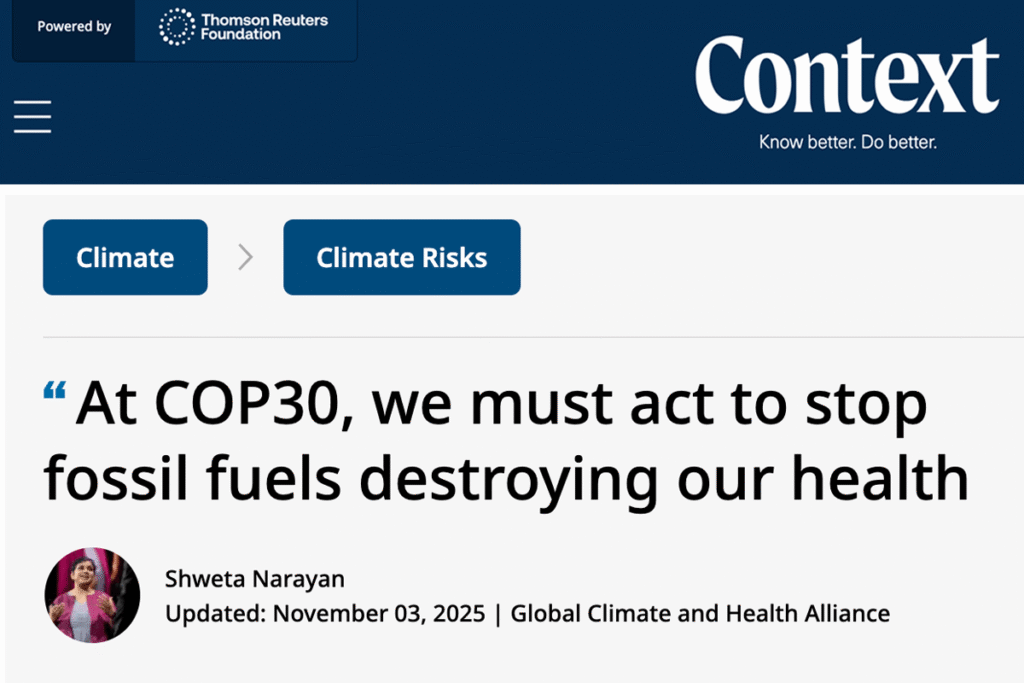The image size is (1024, 683).
Task: Click the Powered by badge
Action: point(73,28)
